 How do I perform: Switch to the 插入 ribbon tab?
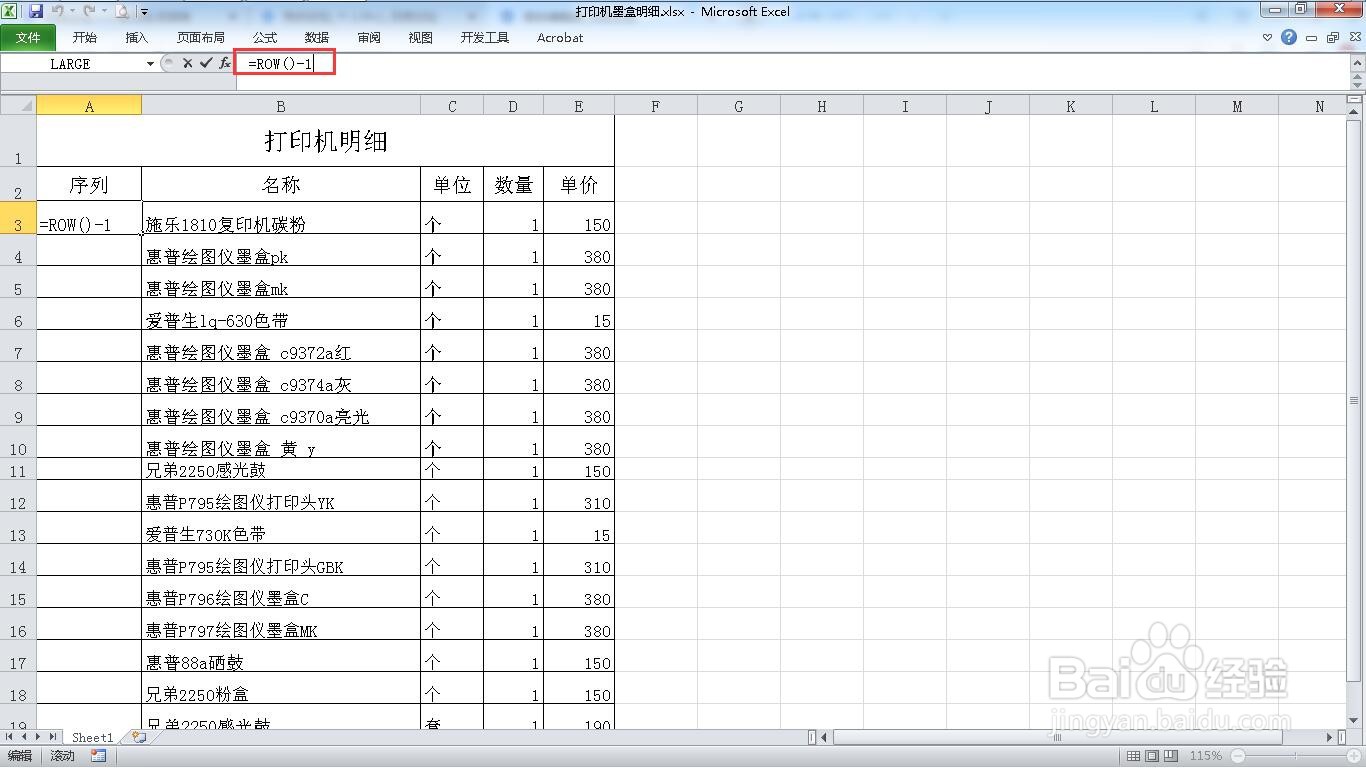(x=137, y=38)
